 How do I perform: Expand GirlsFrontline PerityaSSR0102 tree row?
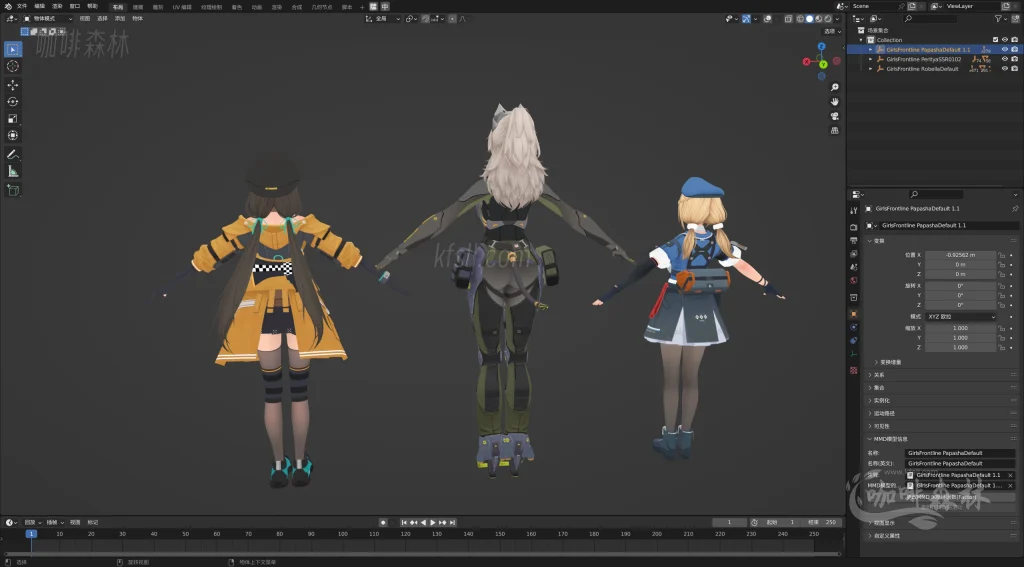coord(870,59)
